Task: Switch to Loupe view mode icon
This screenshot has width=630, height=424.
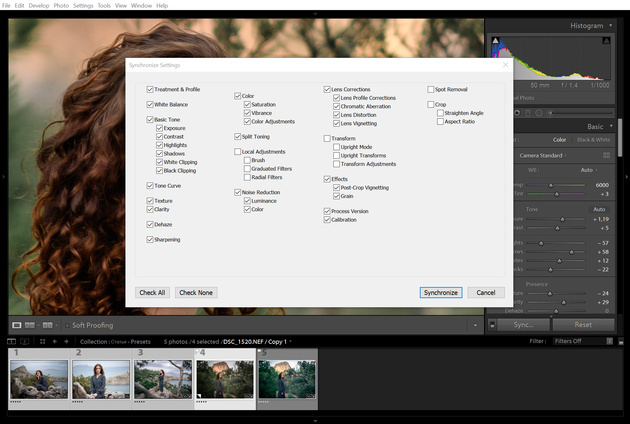Action: click(x=16, y=325)
